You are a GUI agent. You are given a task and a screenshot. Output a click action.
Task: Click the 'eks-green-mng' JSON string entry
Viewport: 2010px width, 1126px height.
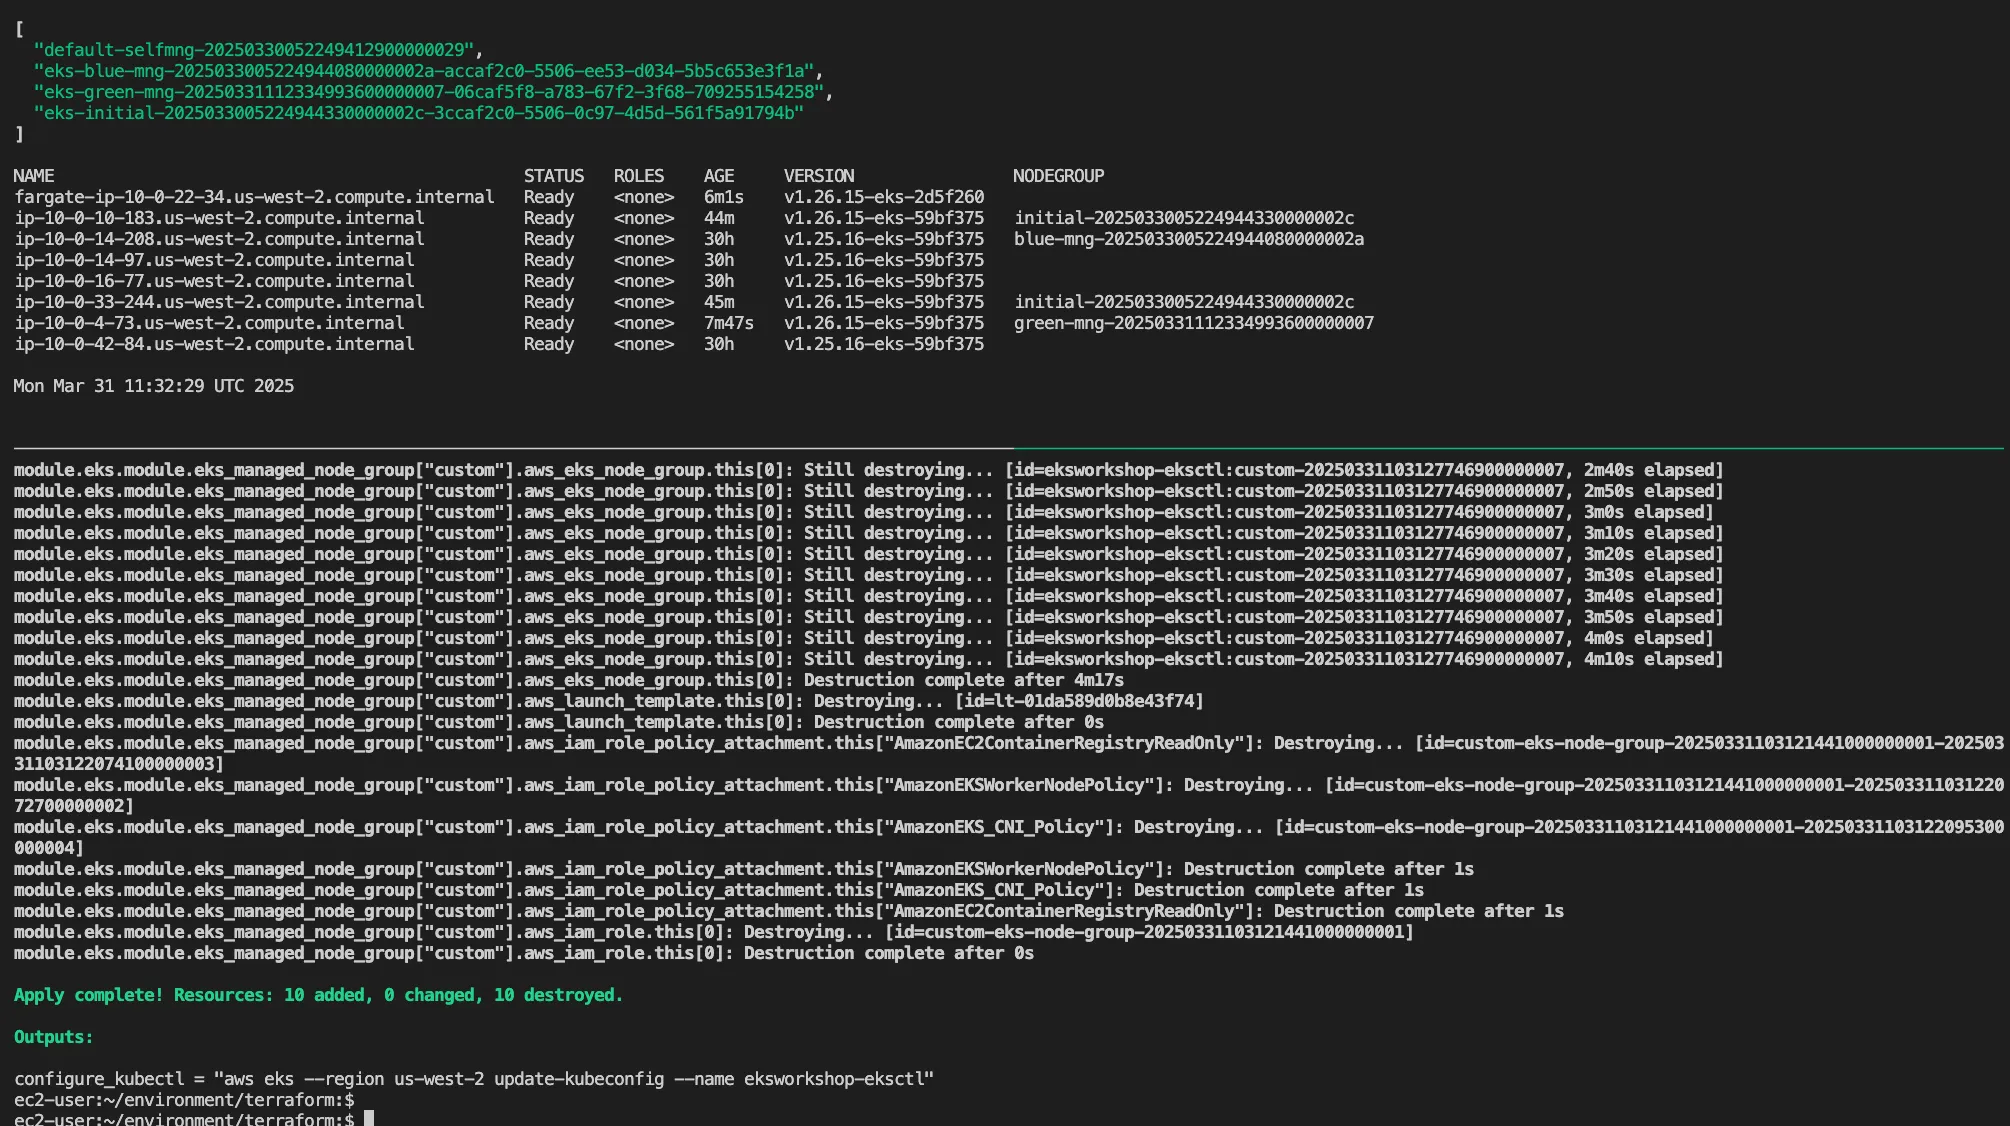click(x=430, y=92)
